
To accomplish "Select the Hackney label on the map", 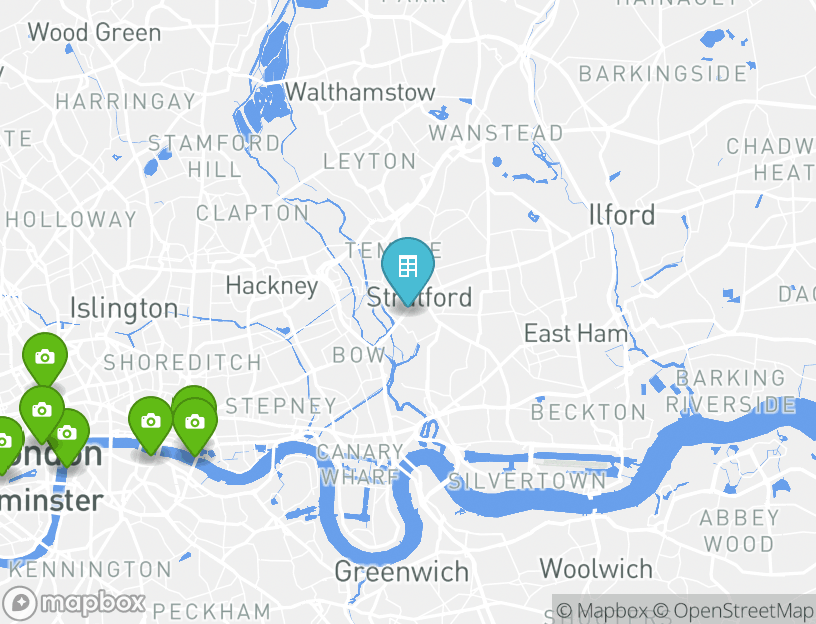I will 272,286.
